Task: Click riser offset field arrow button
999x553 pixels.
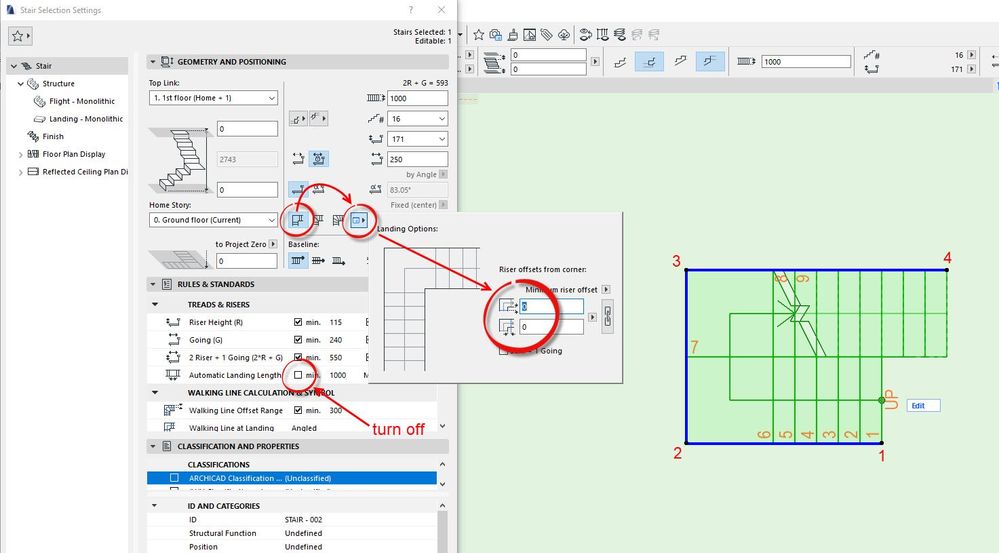Action: click(x=593, y=317)
